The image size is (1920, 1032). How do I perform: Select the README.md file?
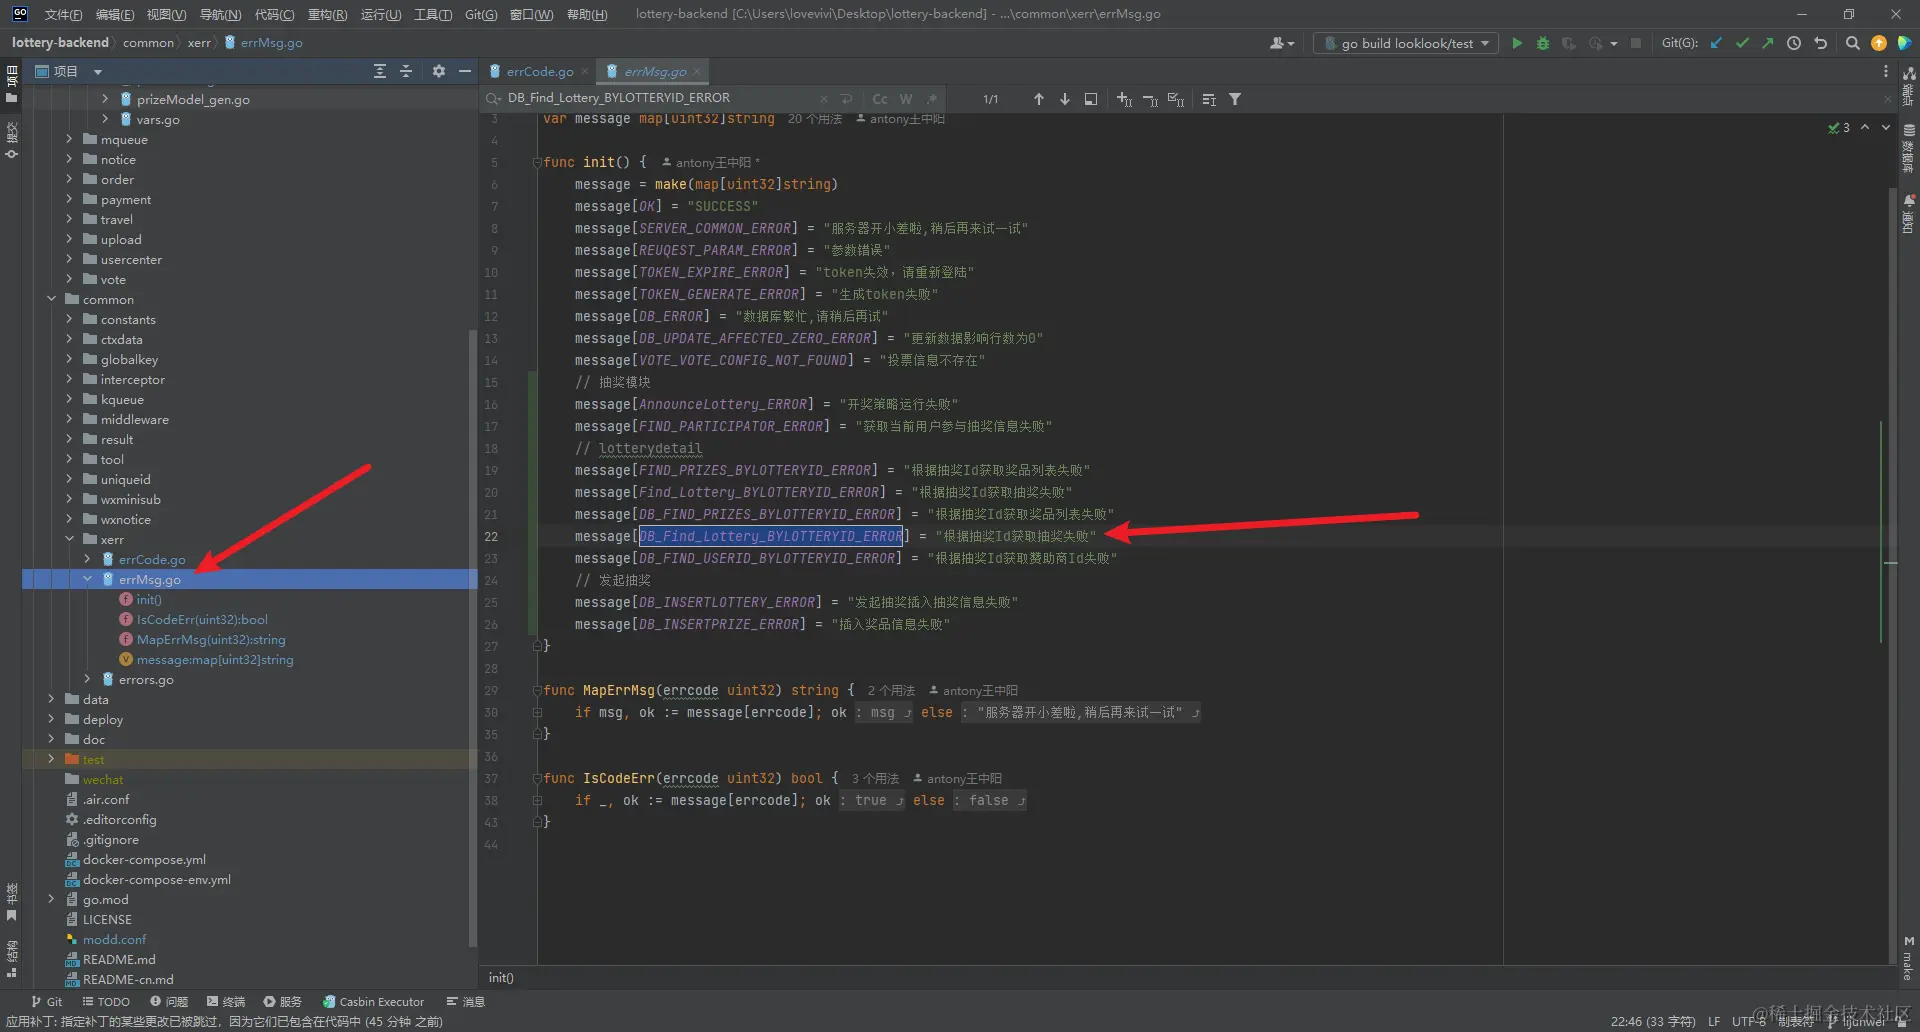119,959
